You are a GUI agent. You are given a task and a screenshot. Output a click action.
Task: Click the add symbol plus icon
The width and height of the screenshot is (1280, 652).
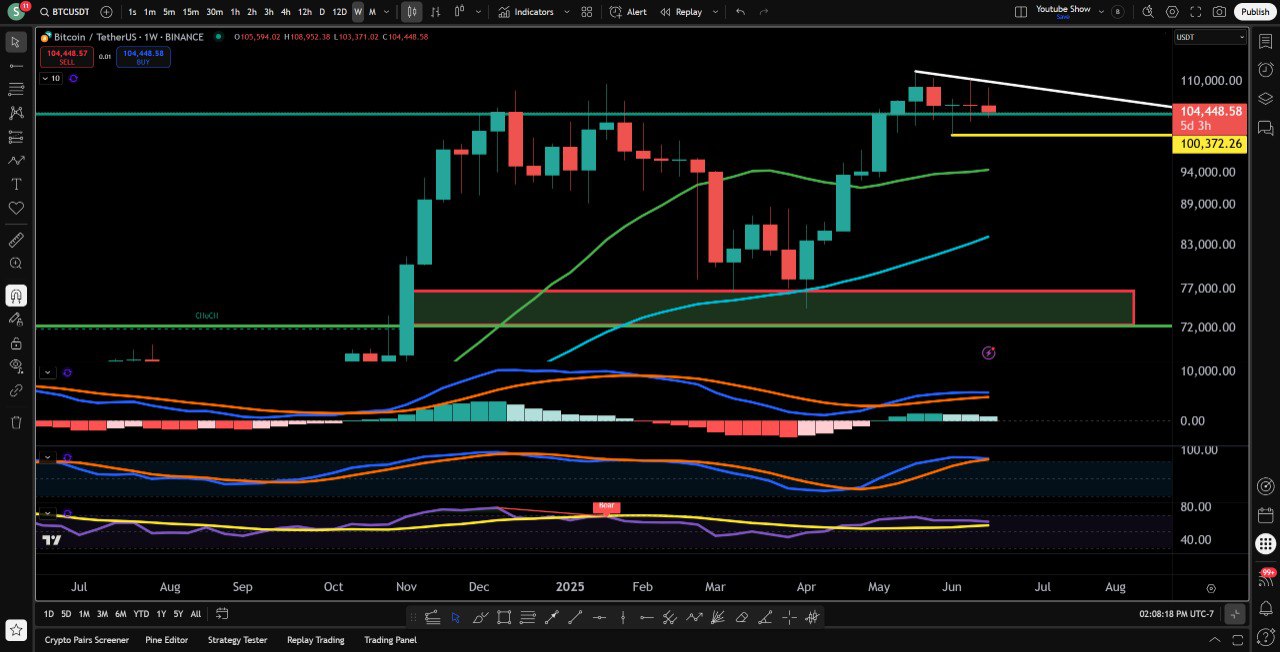(107, 12)
